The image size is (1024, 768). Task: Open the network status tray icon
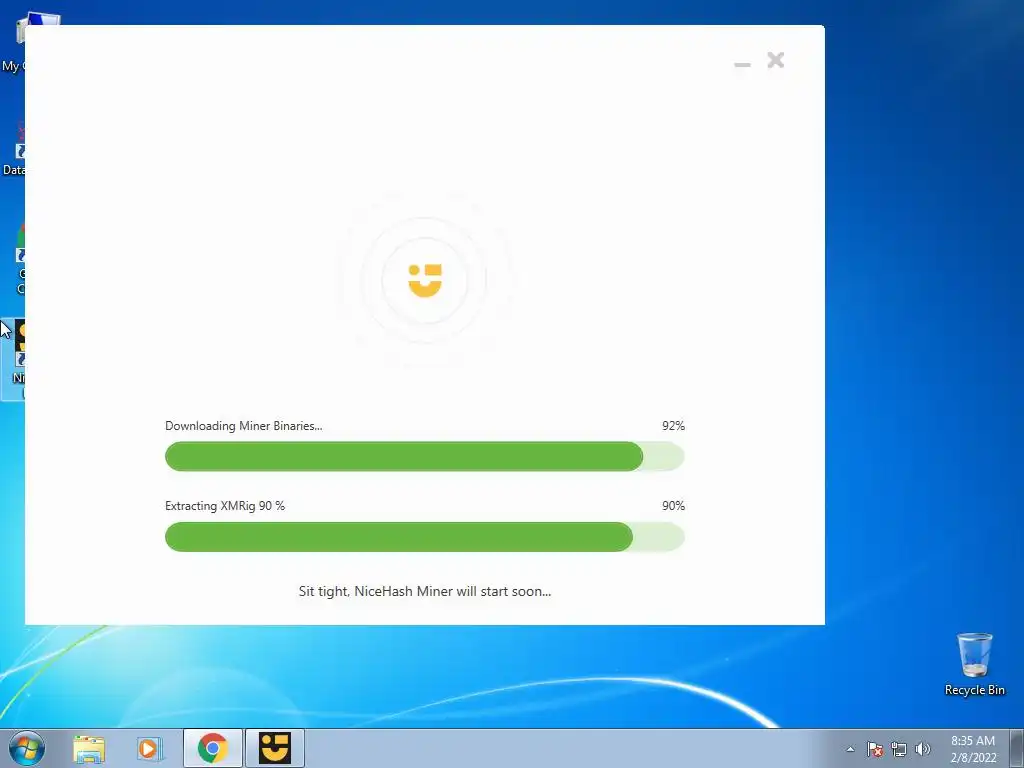899,749
